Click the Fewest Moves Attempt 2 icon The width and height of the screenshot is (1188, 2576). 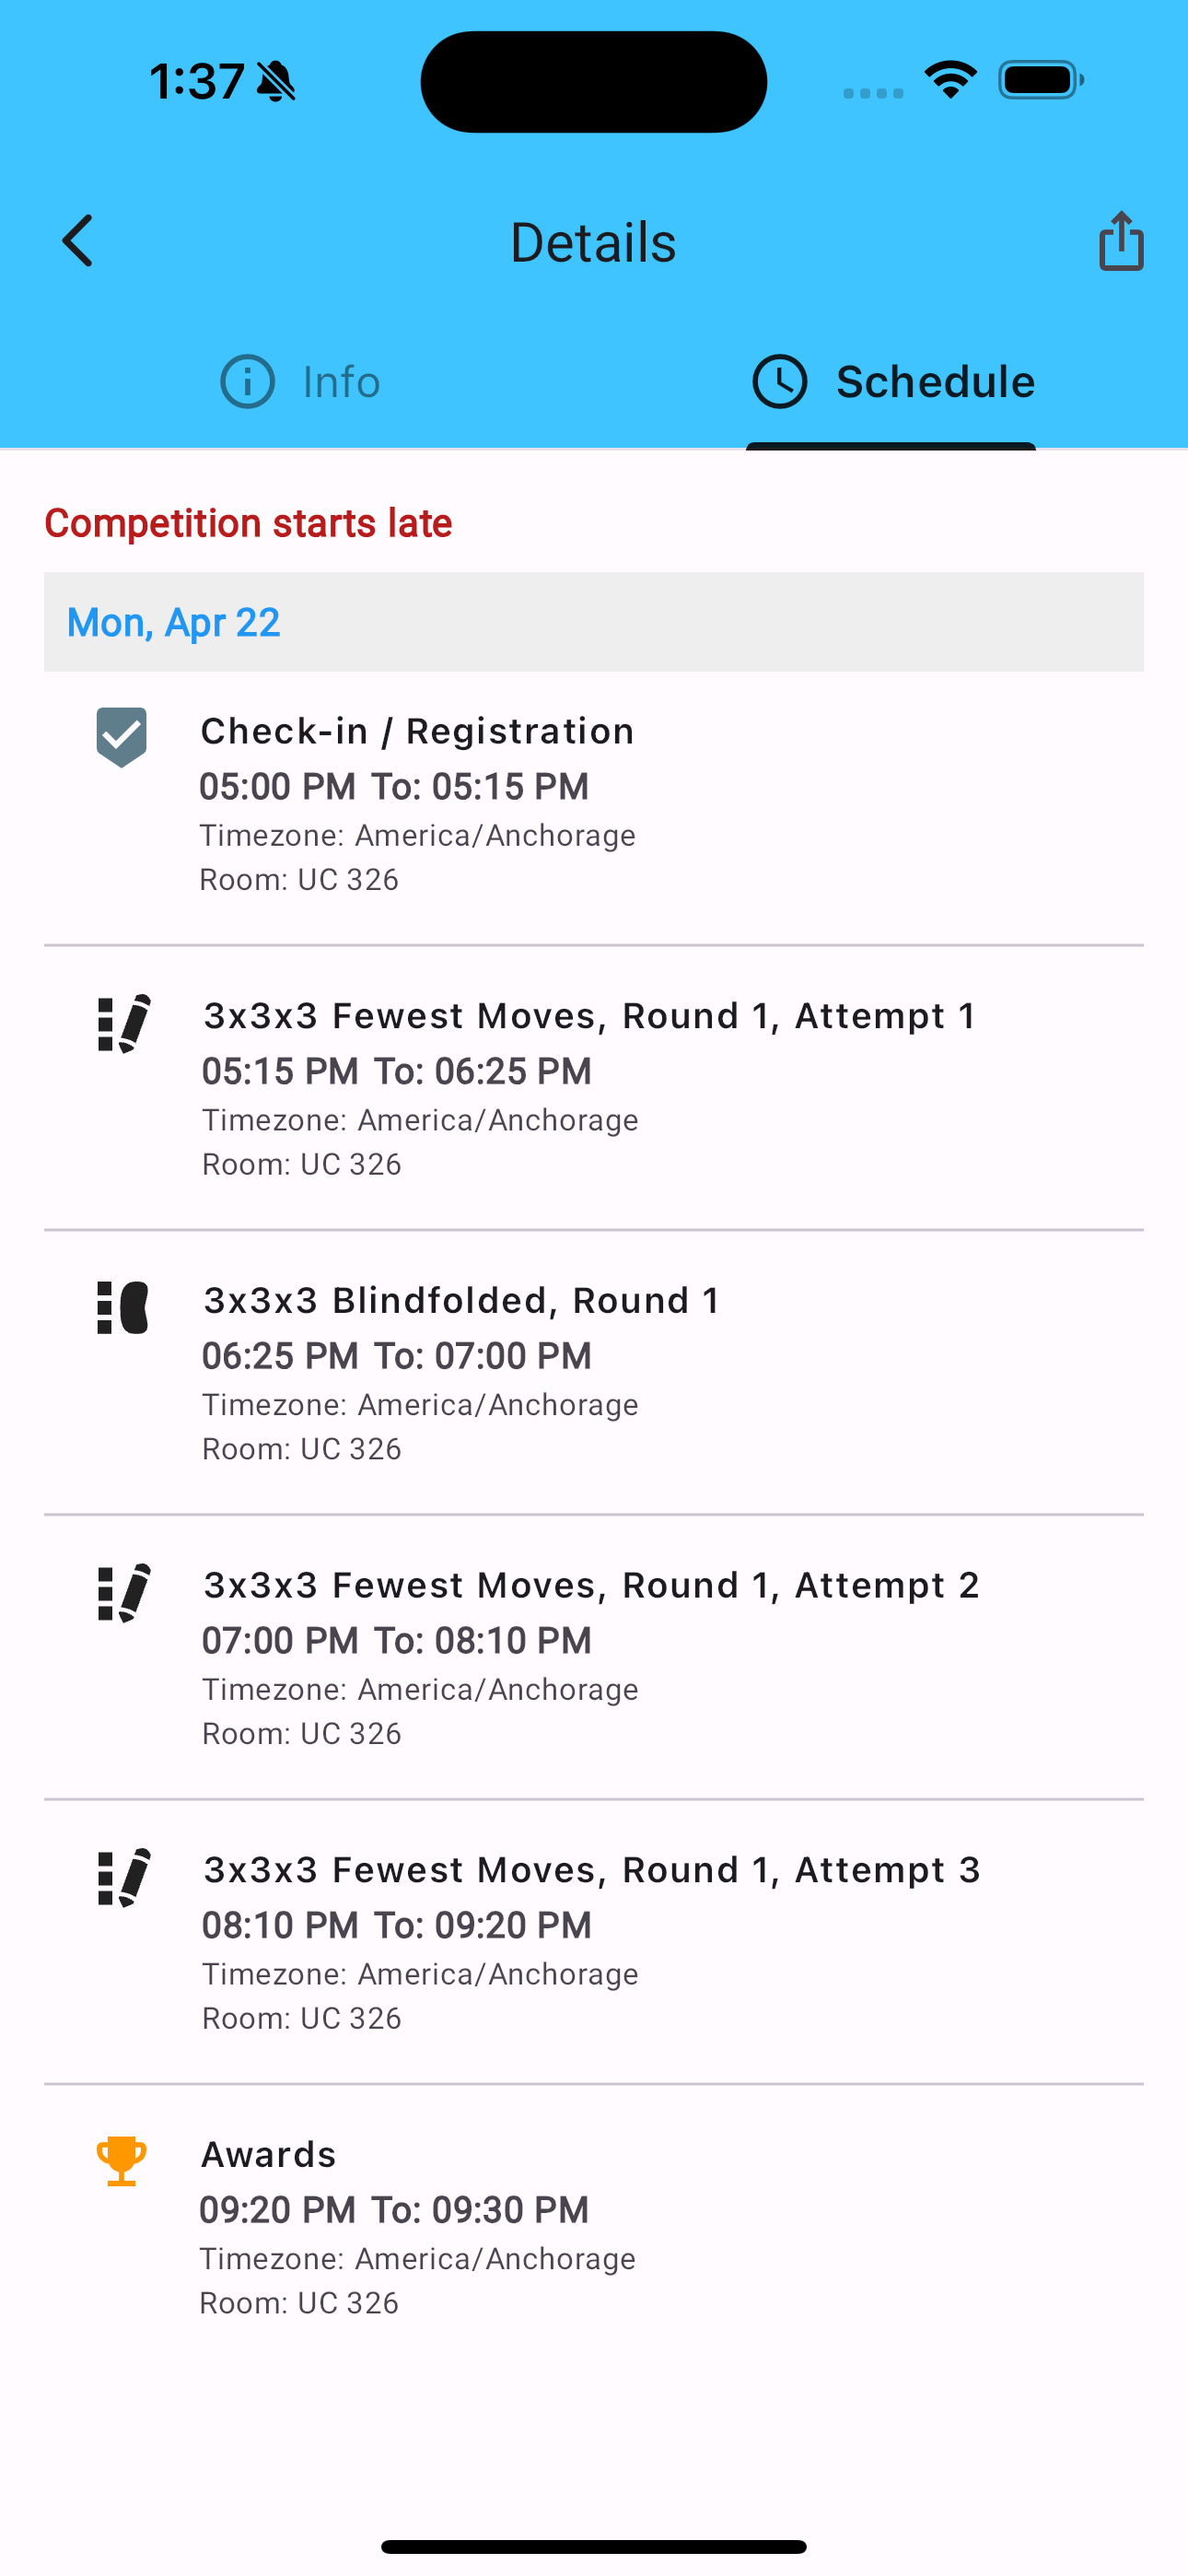[124, 1592]
